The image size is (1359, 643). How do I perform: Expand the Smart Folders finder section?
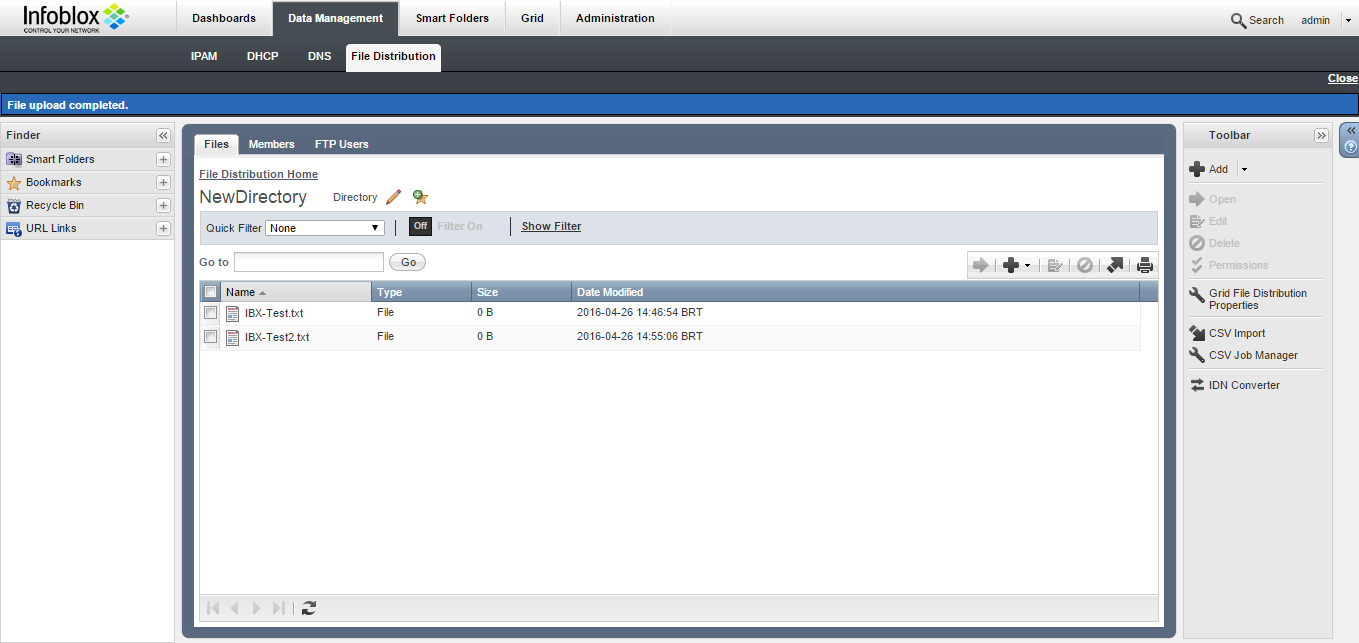point(163,159)
